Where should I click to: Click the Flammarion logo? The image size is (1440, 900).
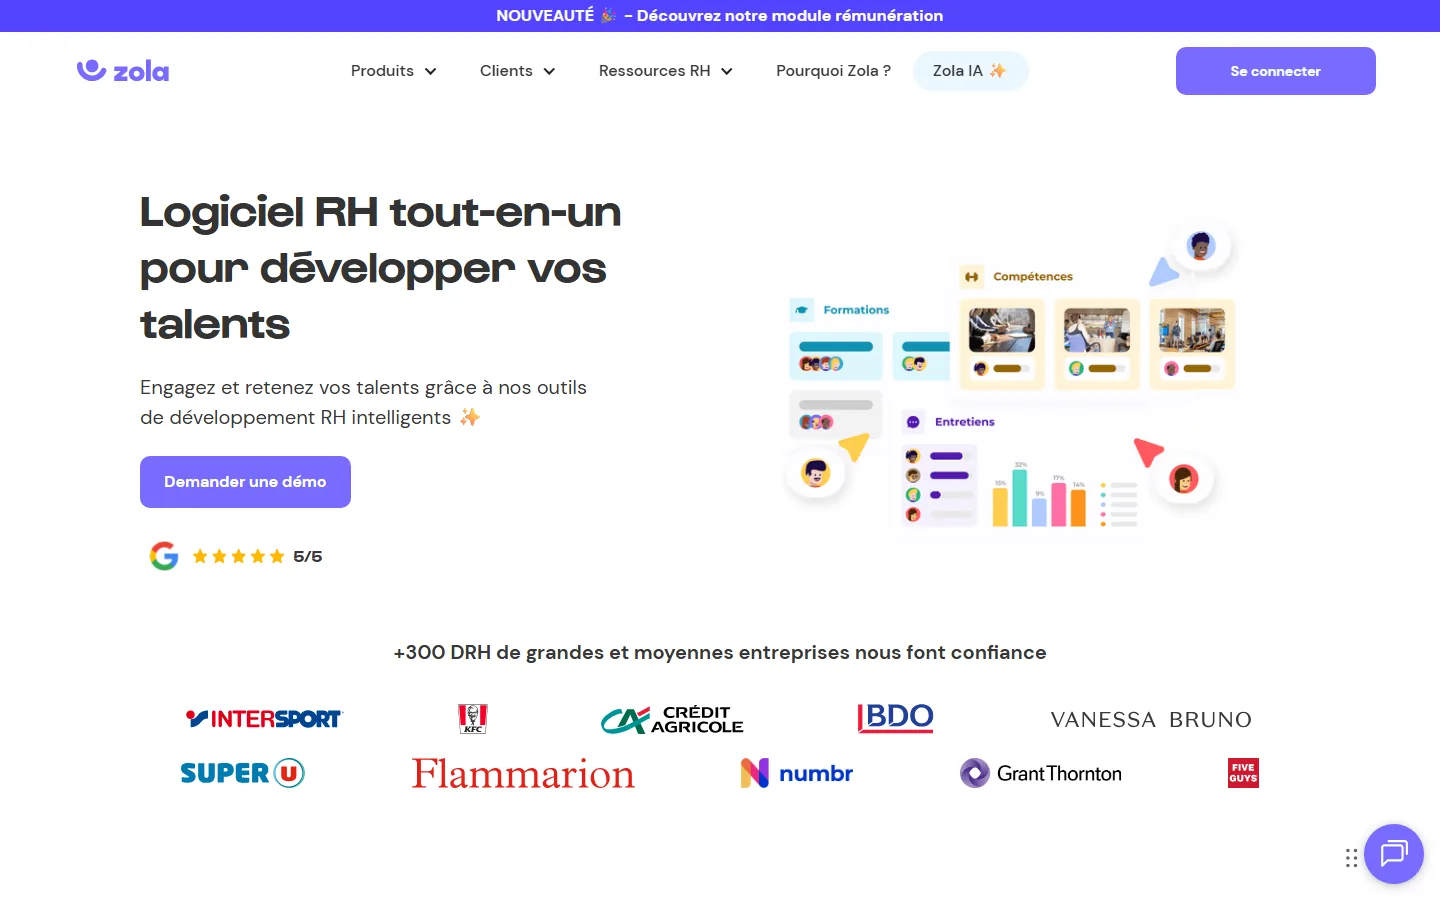click(x=523, y=773)
